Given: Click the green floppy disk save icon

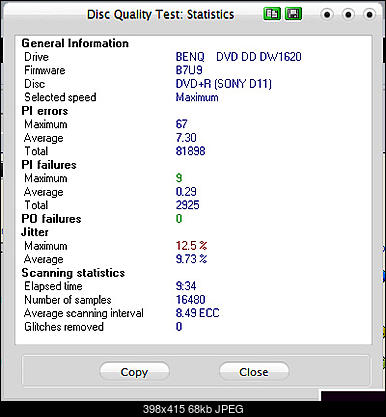Looking at the screenshot, I should 293,14.
